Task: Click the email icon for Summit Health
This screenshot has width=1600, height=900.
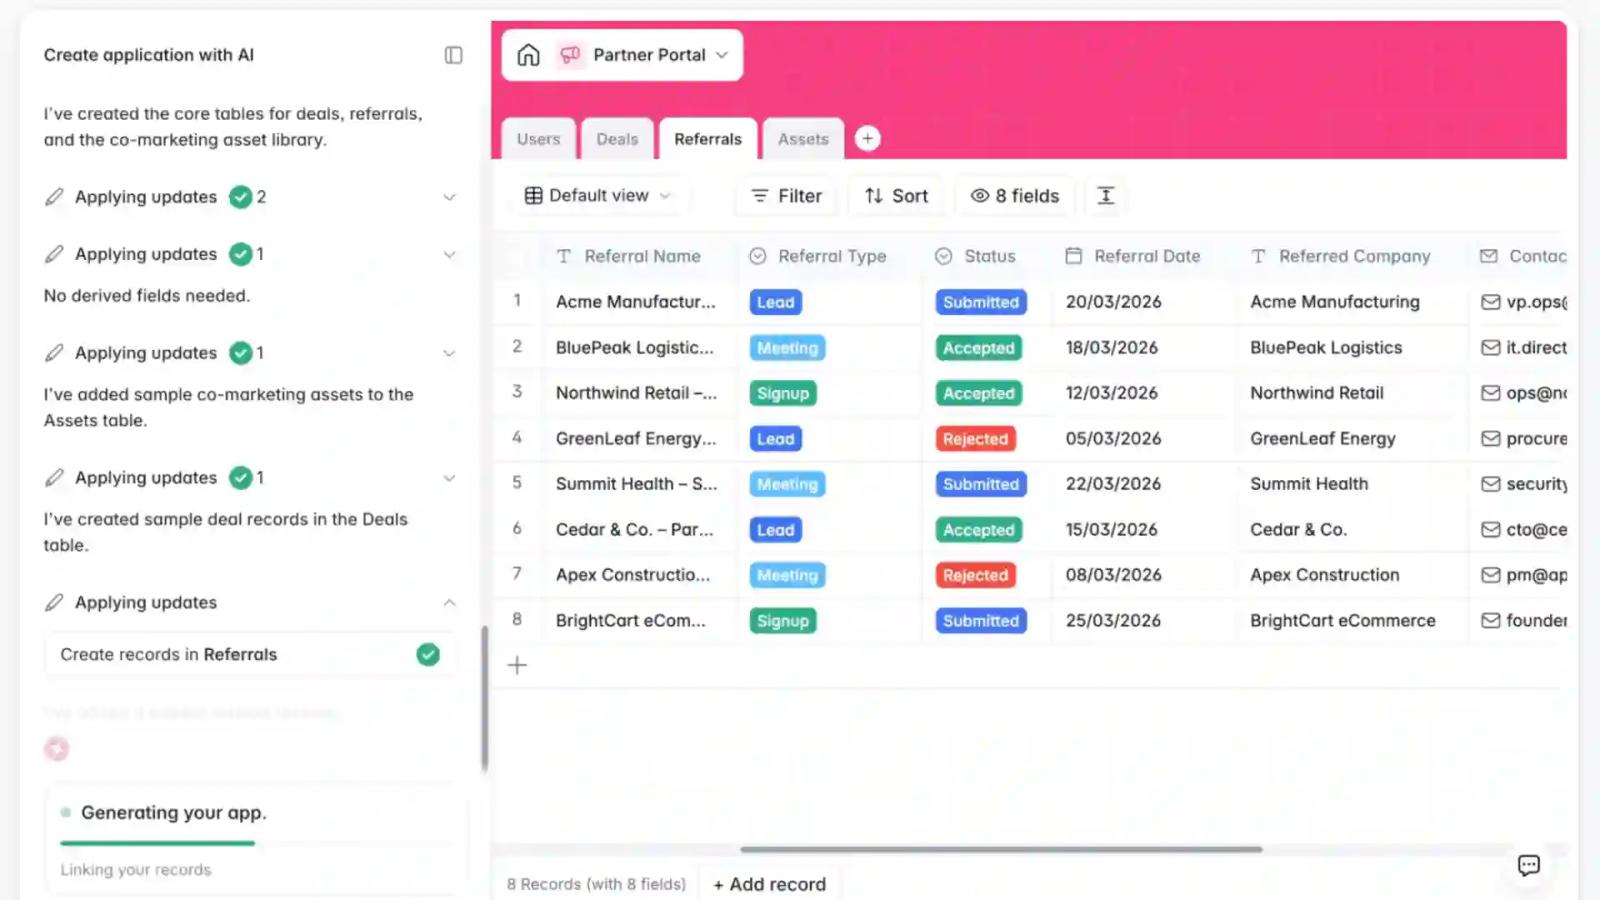Action: click(x=1490, y=484)
